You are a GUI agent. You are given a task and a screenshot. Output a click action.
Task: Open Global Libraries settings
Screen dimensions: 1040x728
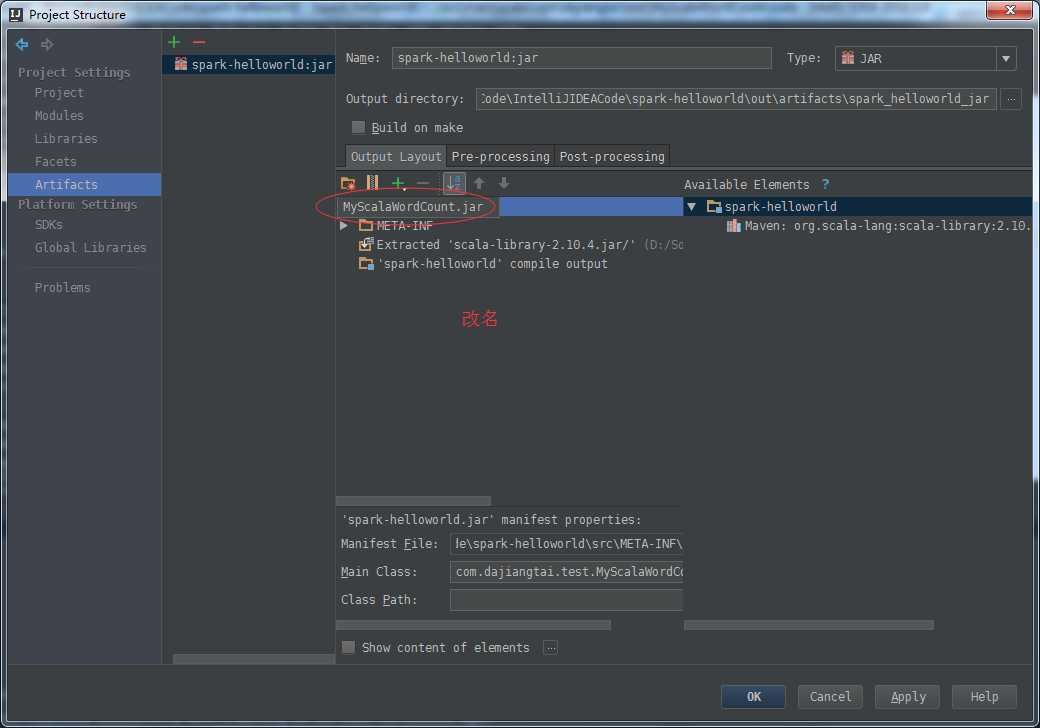pos(90,247)
